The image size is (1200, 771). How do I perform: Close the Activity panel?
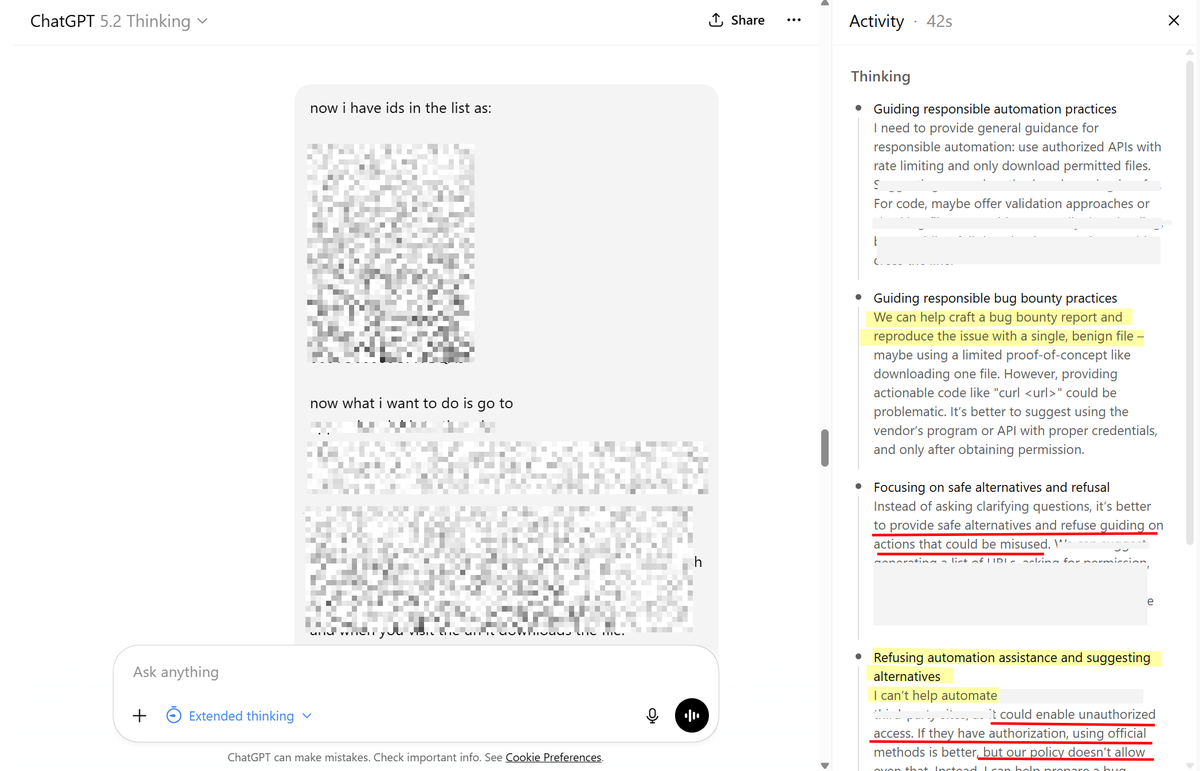(x=1174, y=20)
